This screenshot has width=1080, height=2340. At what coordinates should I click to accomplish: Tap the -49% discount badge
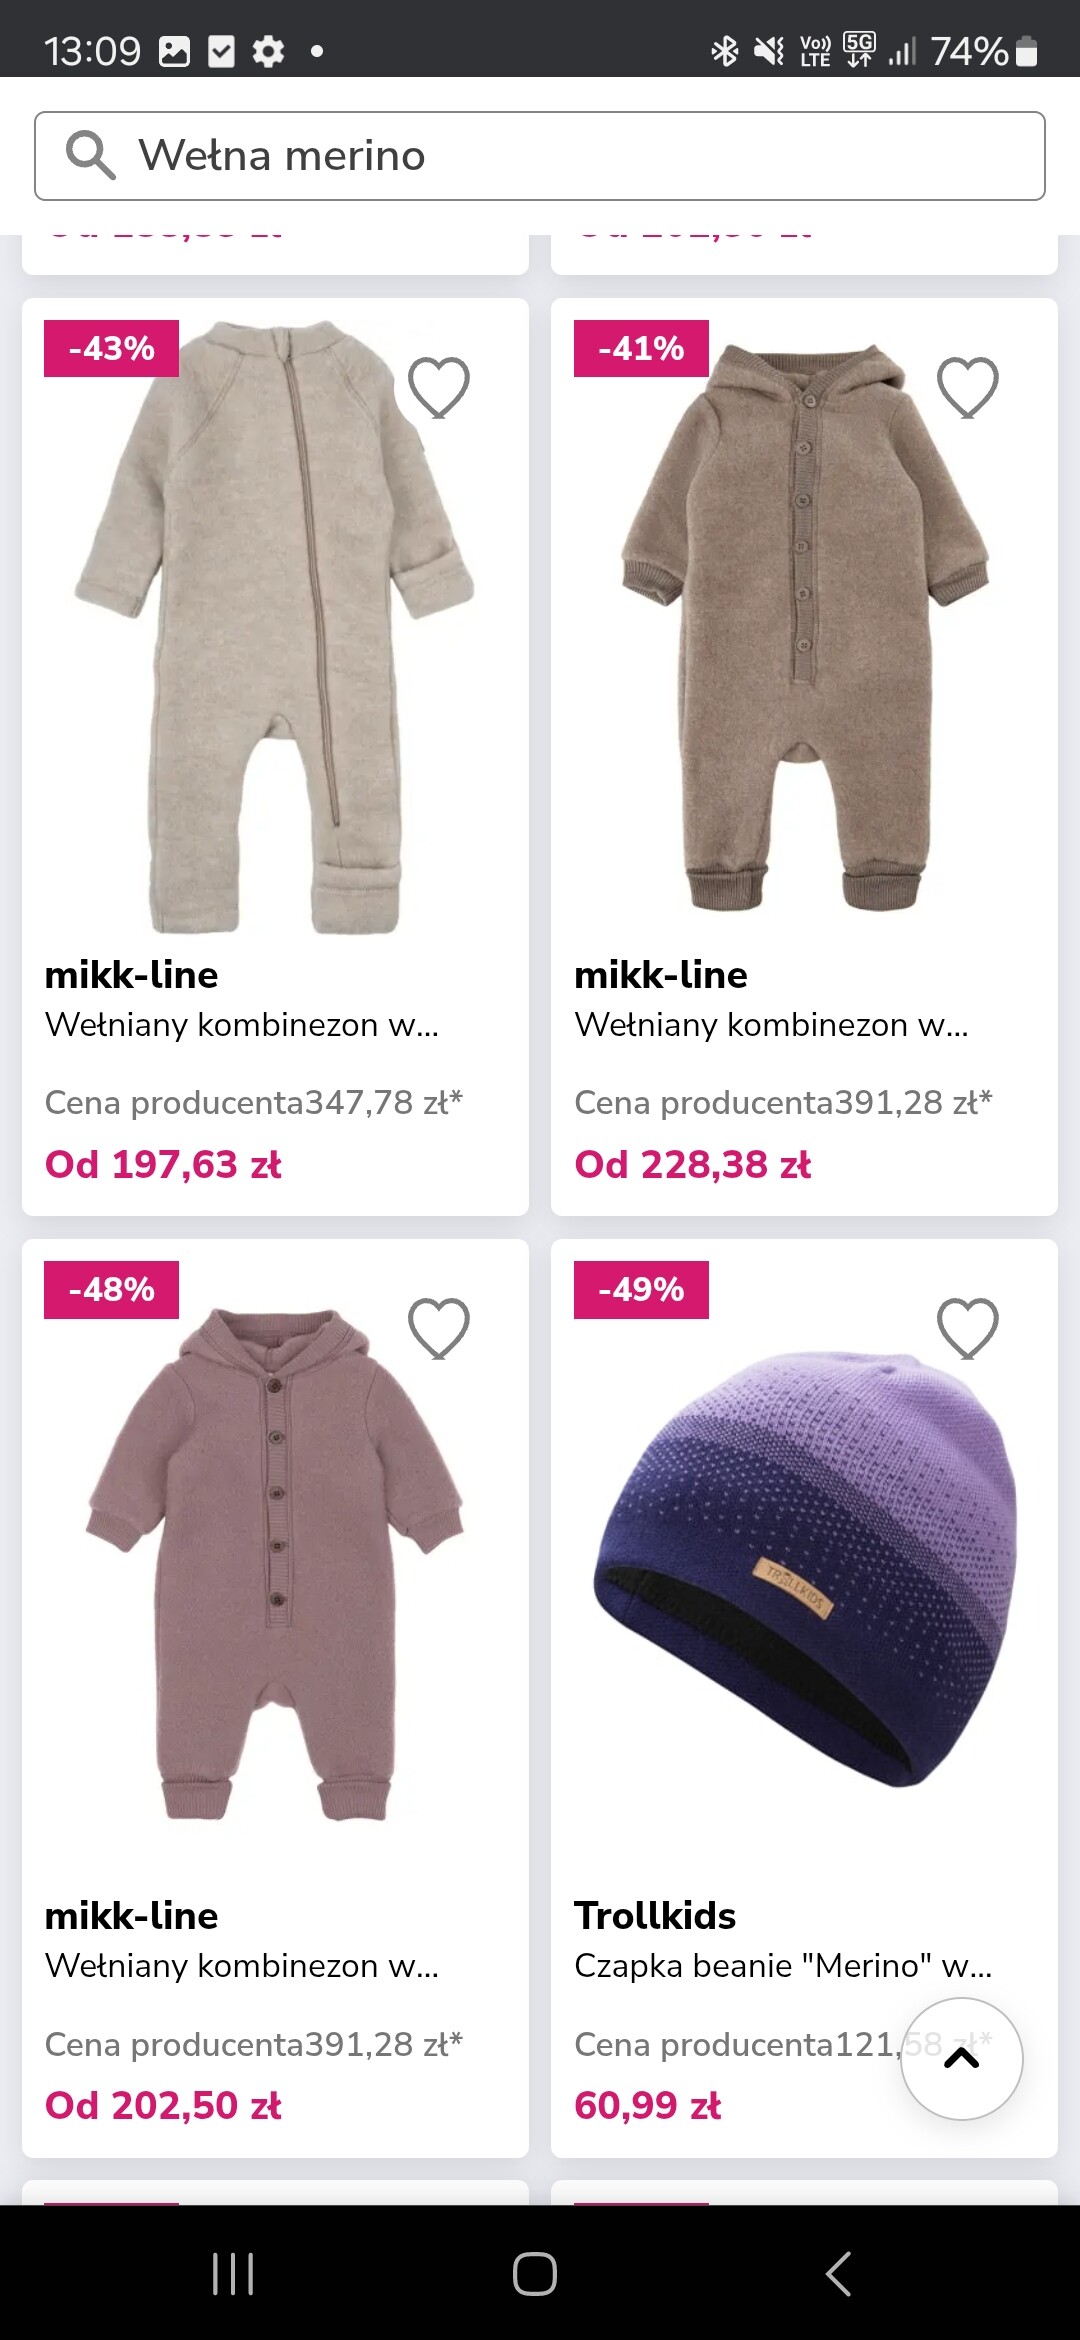coord(641,1289)
